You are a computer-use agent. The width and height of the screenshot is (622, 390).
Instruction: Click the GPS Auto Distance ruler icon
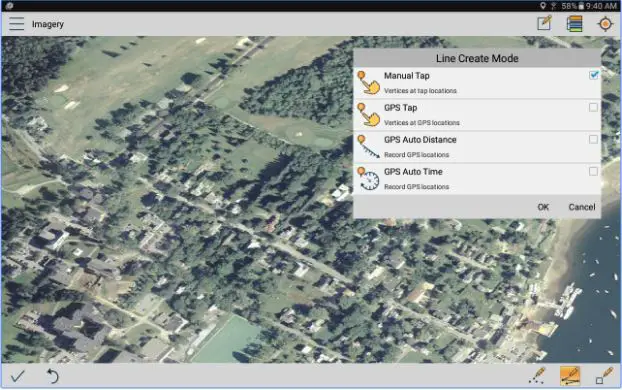tap(369, 147)
